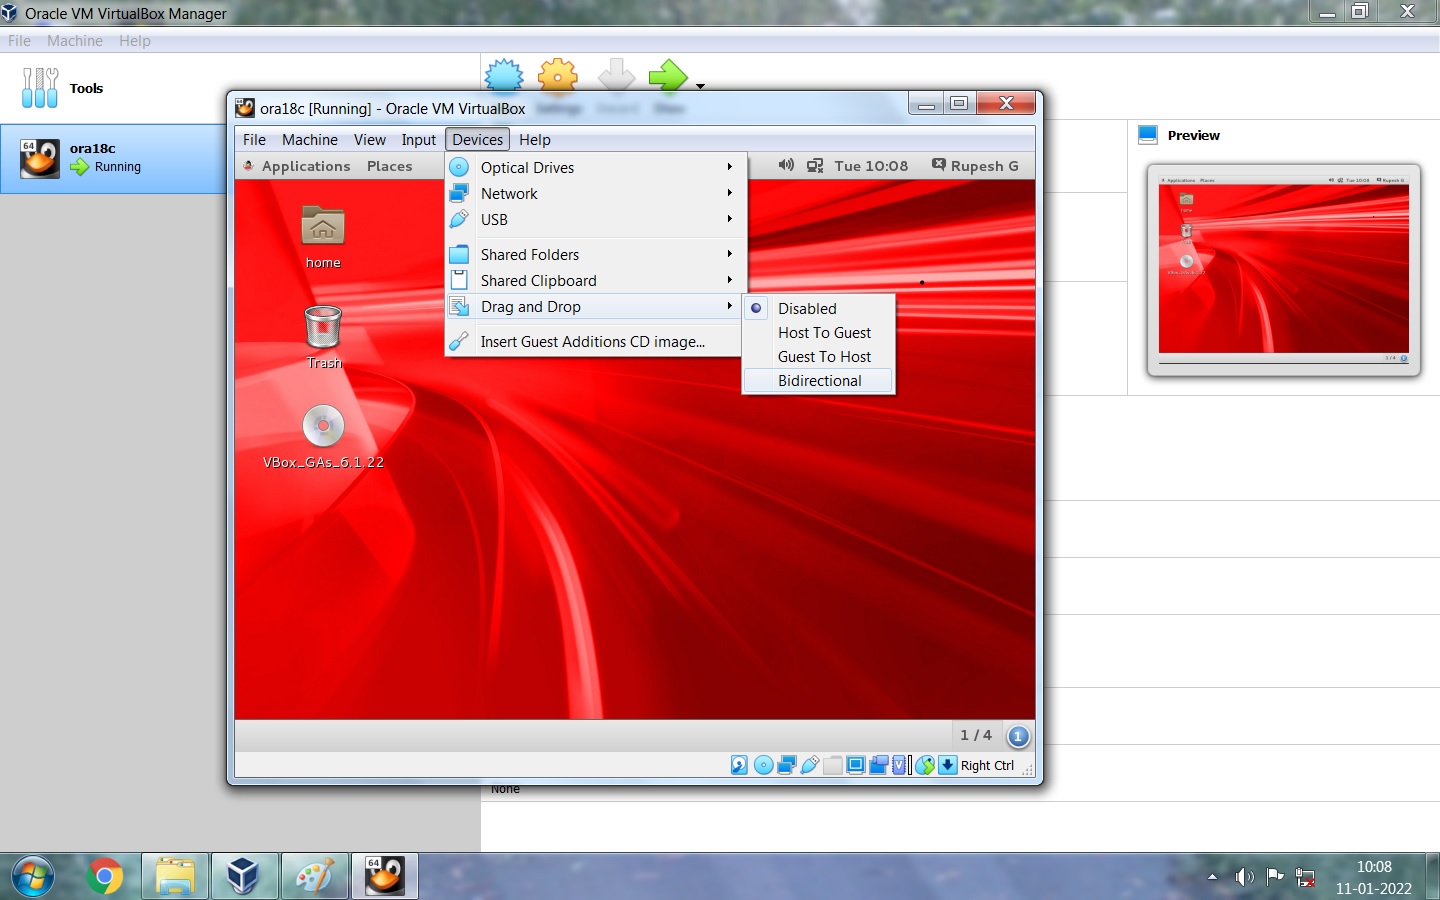Open the View menu
The image size is (1440, 900).
point(369,139)
